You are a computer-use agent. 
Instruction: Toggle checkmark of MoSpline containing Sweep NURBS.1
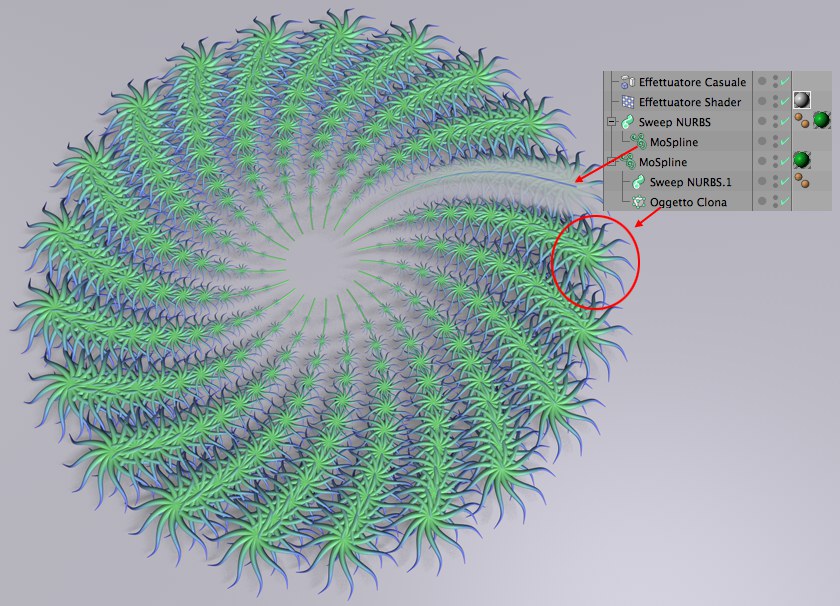pyautogui.click(x=785, y=161)
